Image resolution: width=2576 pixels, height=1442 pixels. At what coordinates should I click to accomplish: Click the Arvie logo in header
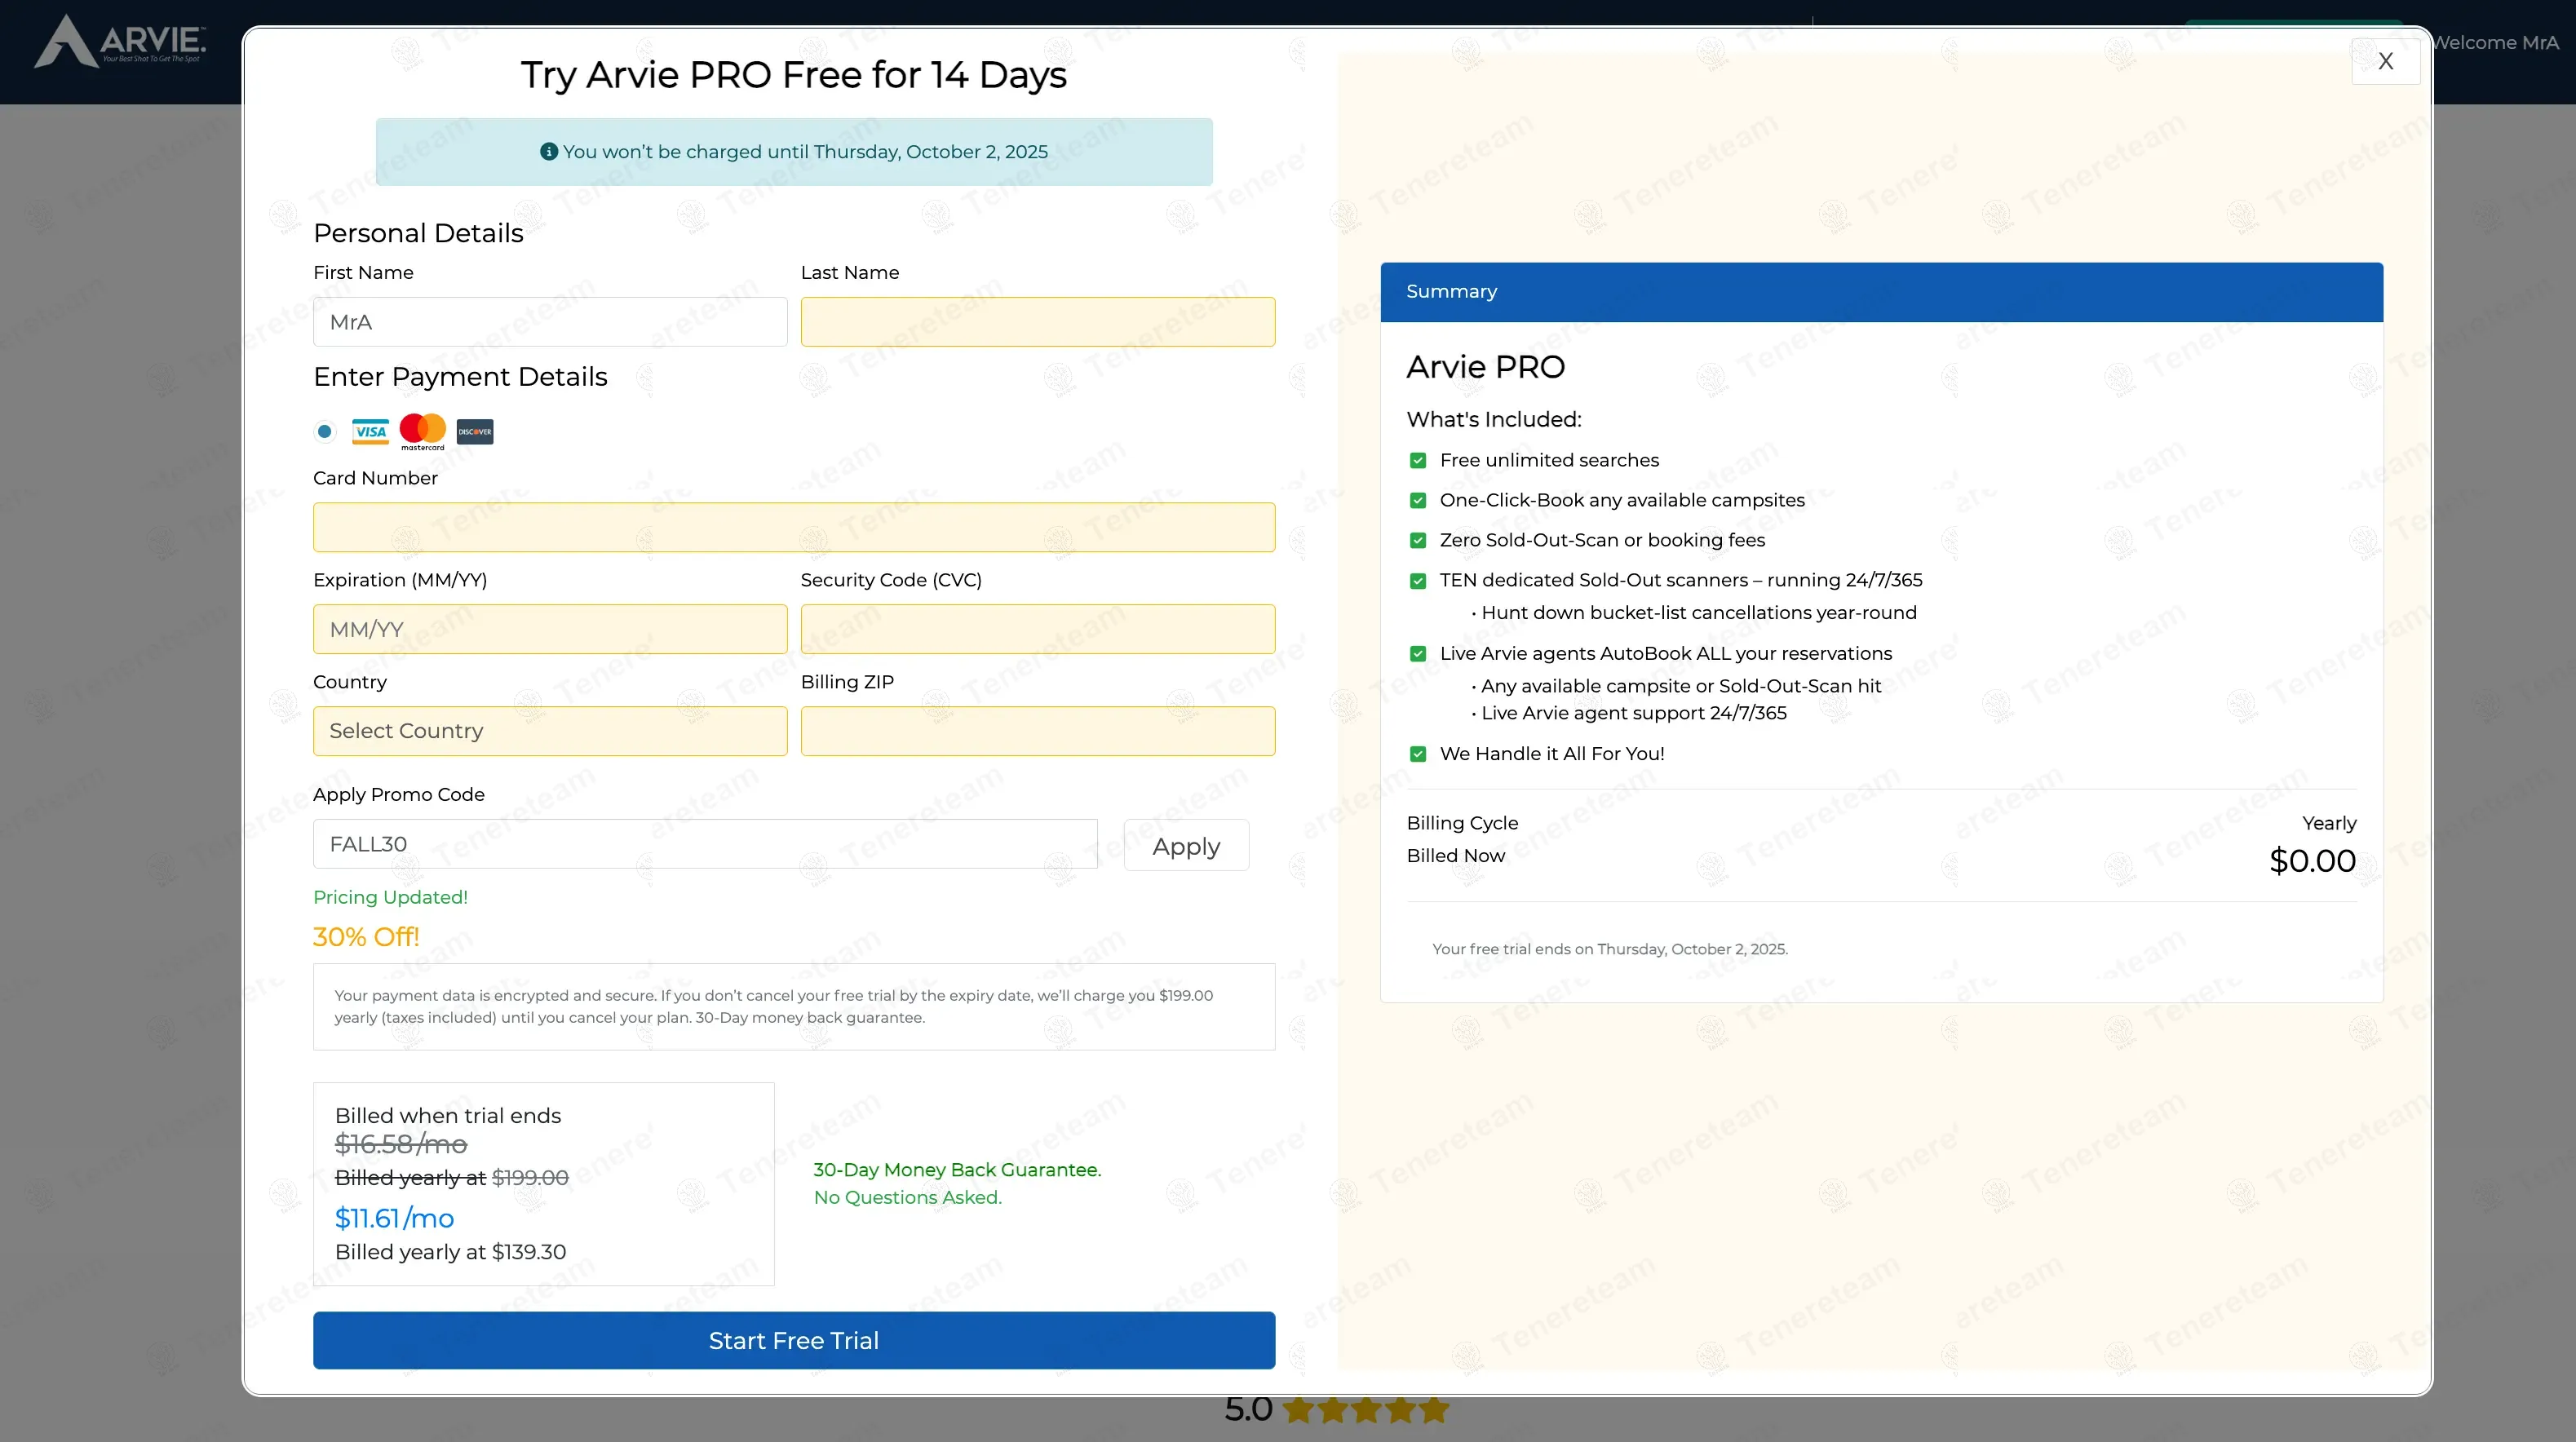tap(120, 41)
